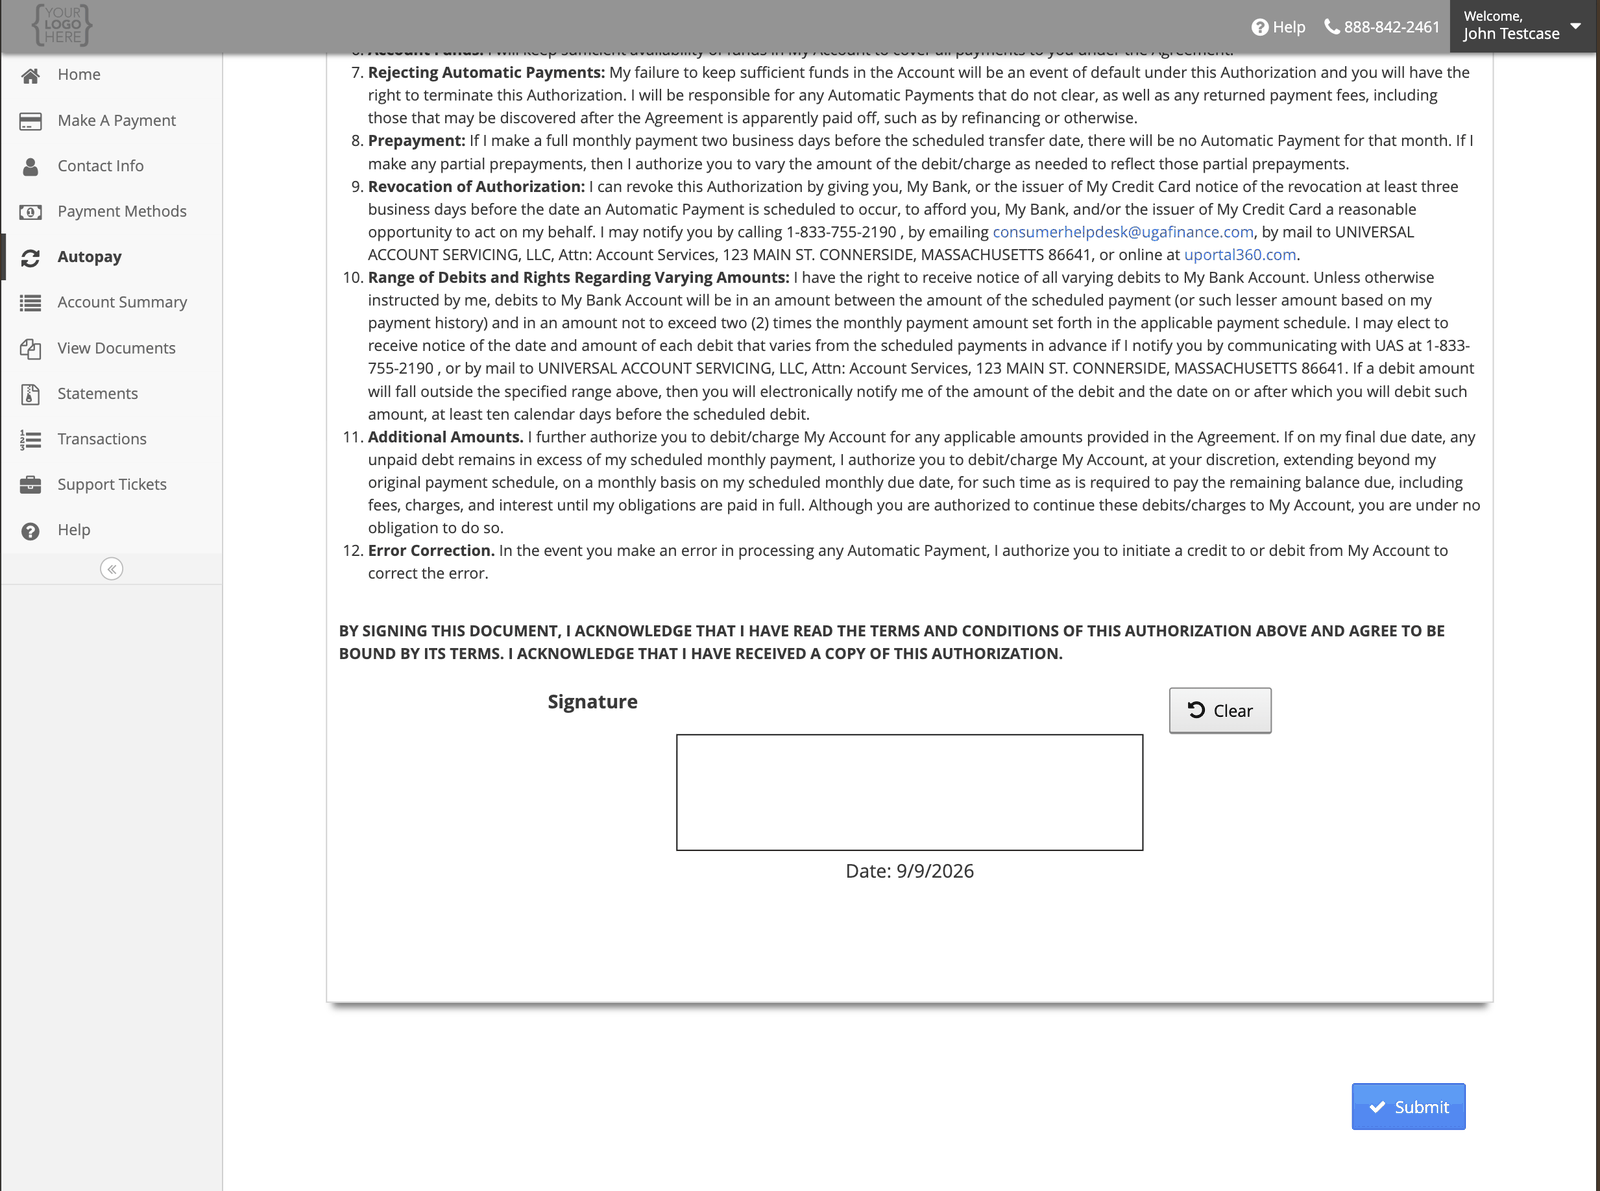This screenshot has width=1600, height=1191.
Task: Click the Error Correction. clause heading
Action: click(x=431, y=551)
